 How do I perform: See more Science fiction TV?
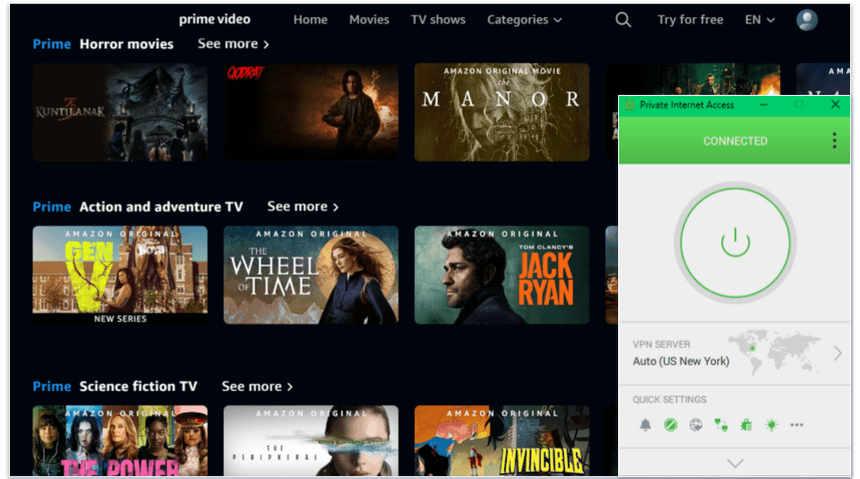[257, 386]
